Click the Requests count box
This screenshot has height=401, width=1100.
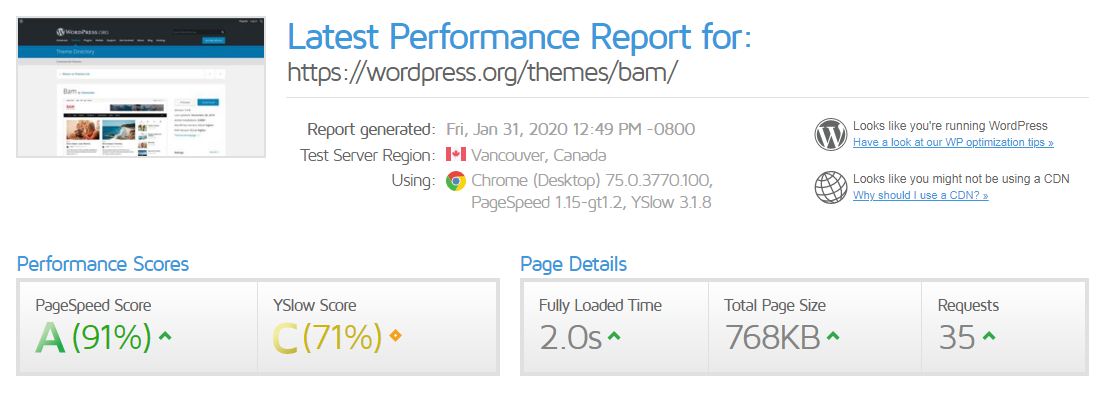point(1003,327)
